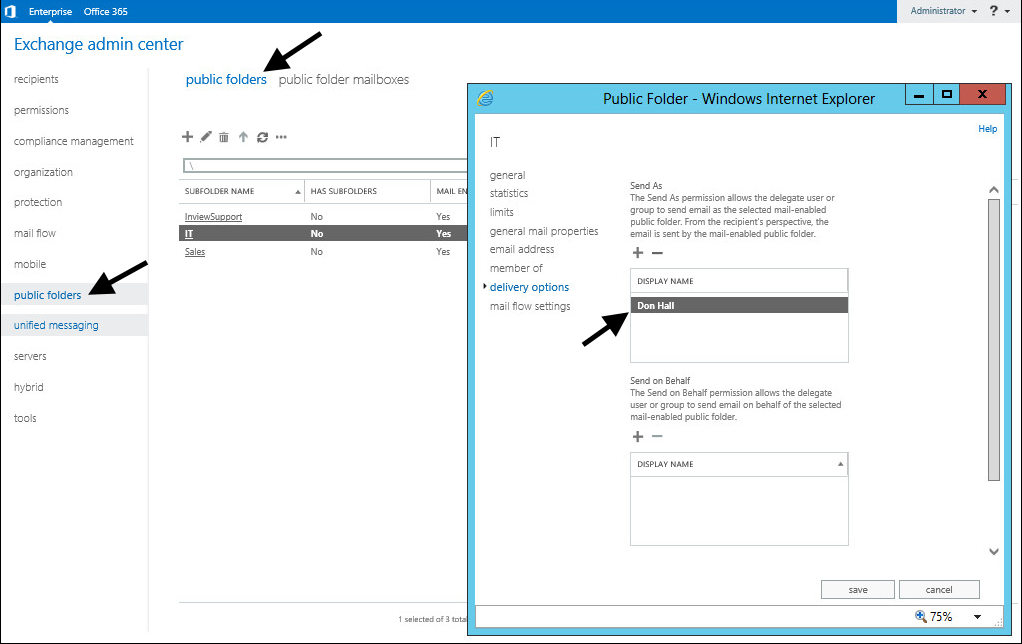The height and width of the screenshot is (644, 1022).
Task: Select the IT folder row
Action: coord(323,233)
